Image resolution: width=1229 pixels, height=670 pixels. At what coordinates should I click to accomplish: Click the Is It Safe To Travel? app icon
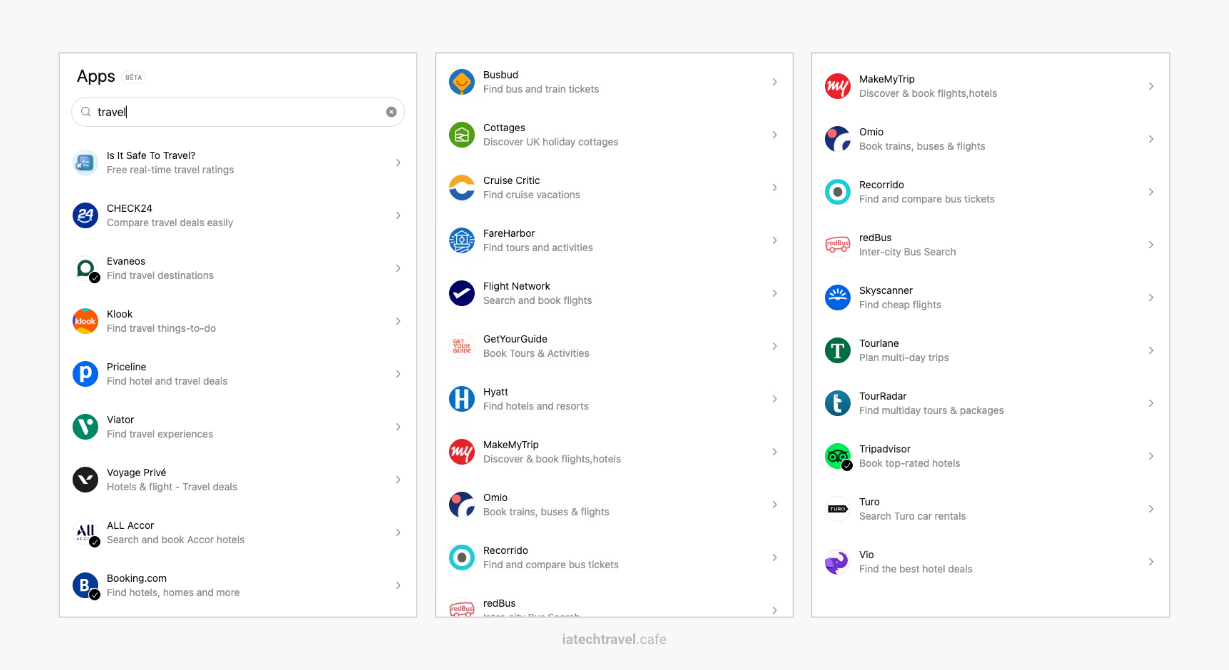point(85,162)
